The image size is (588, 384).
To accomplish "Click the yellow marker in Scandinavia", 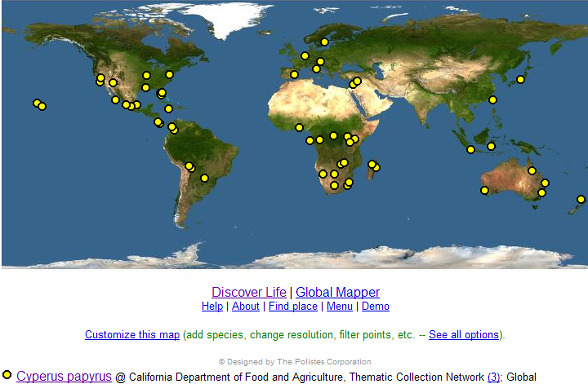I will tap(324, 42).
